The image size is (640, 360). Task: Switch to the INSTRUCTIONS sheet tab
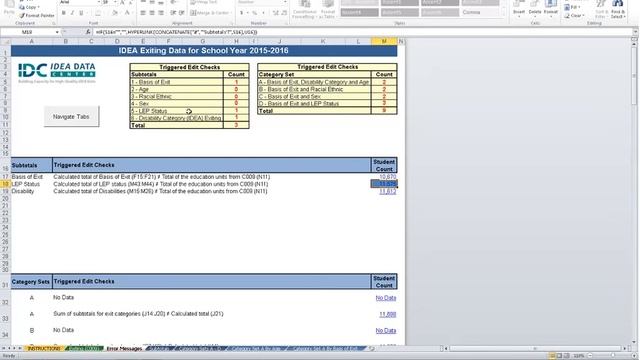pos(44,349)
